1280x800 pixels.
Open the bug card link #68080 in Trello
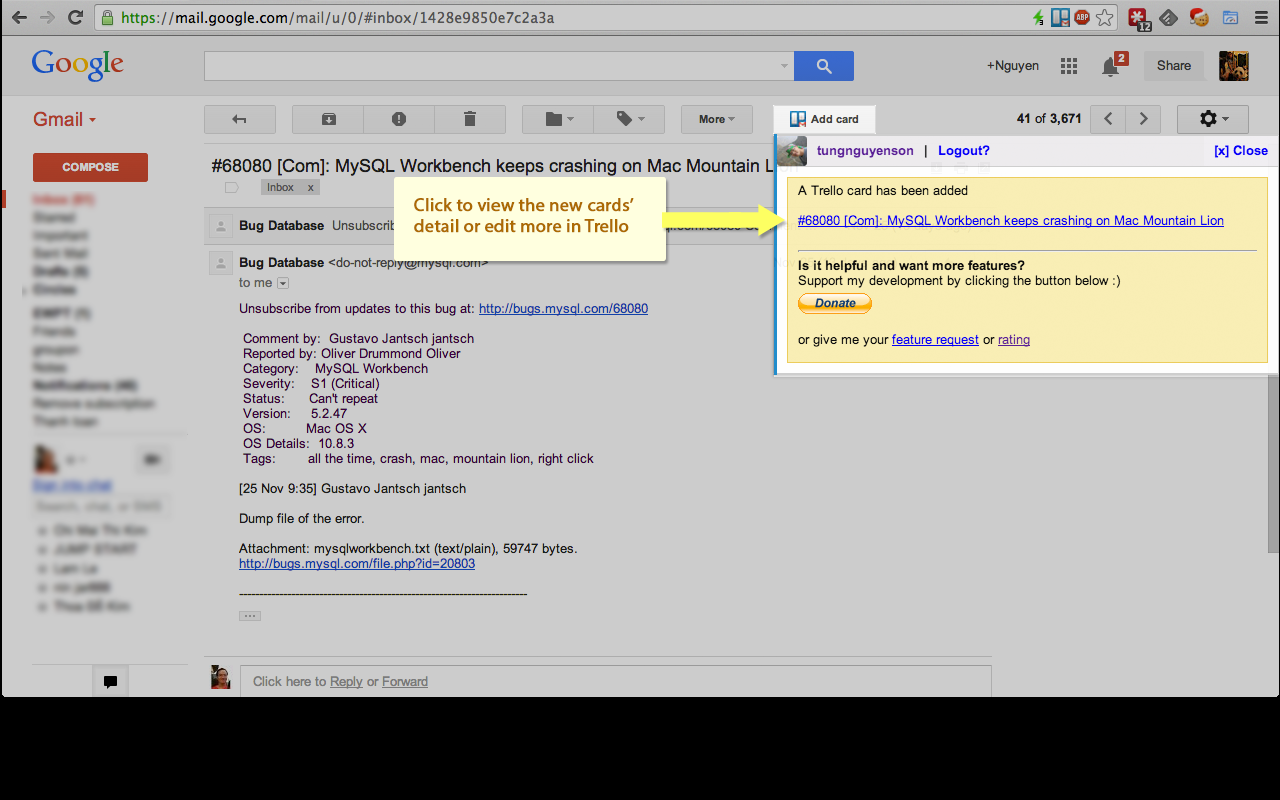coord(1008,220)
